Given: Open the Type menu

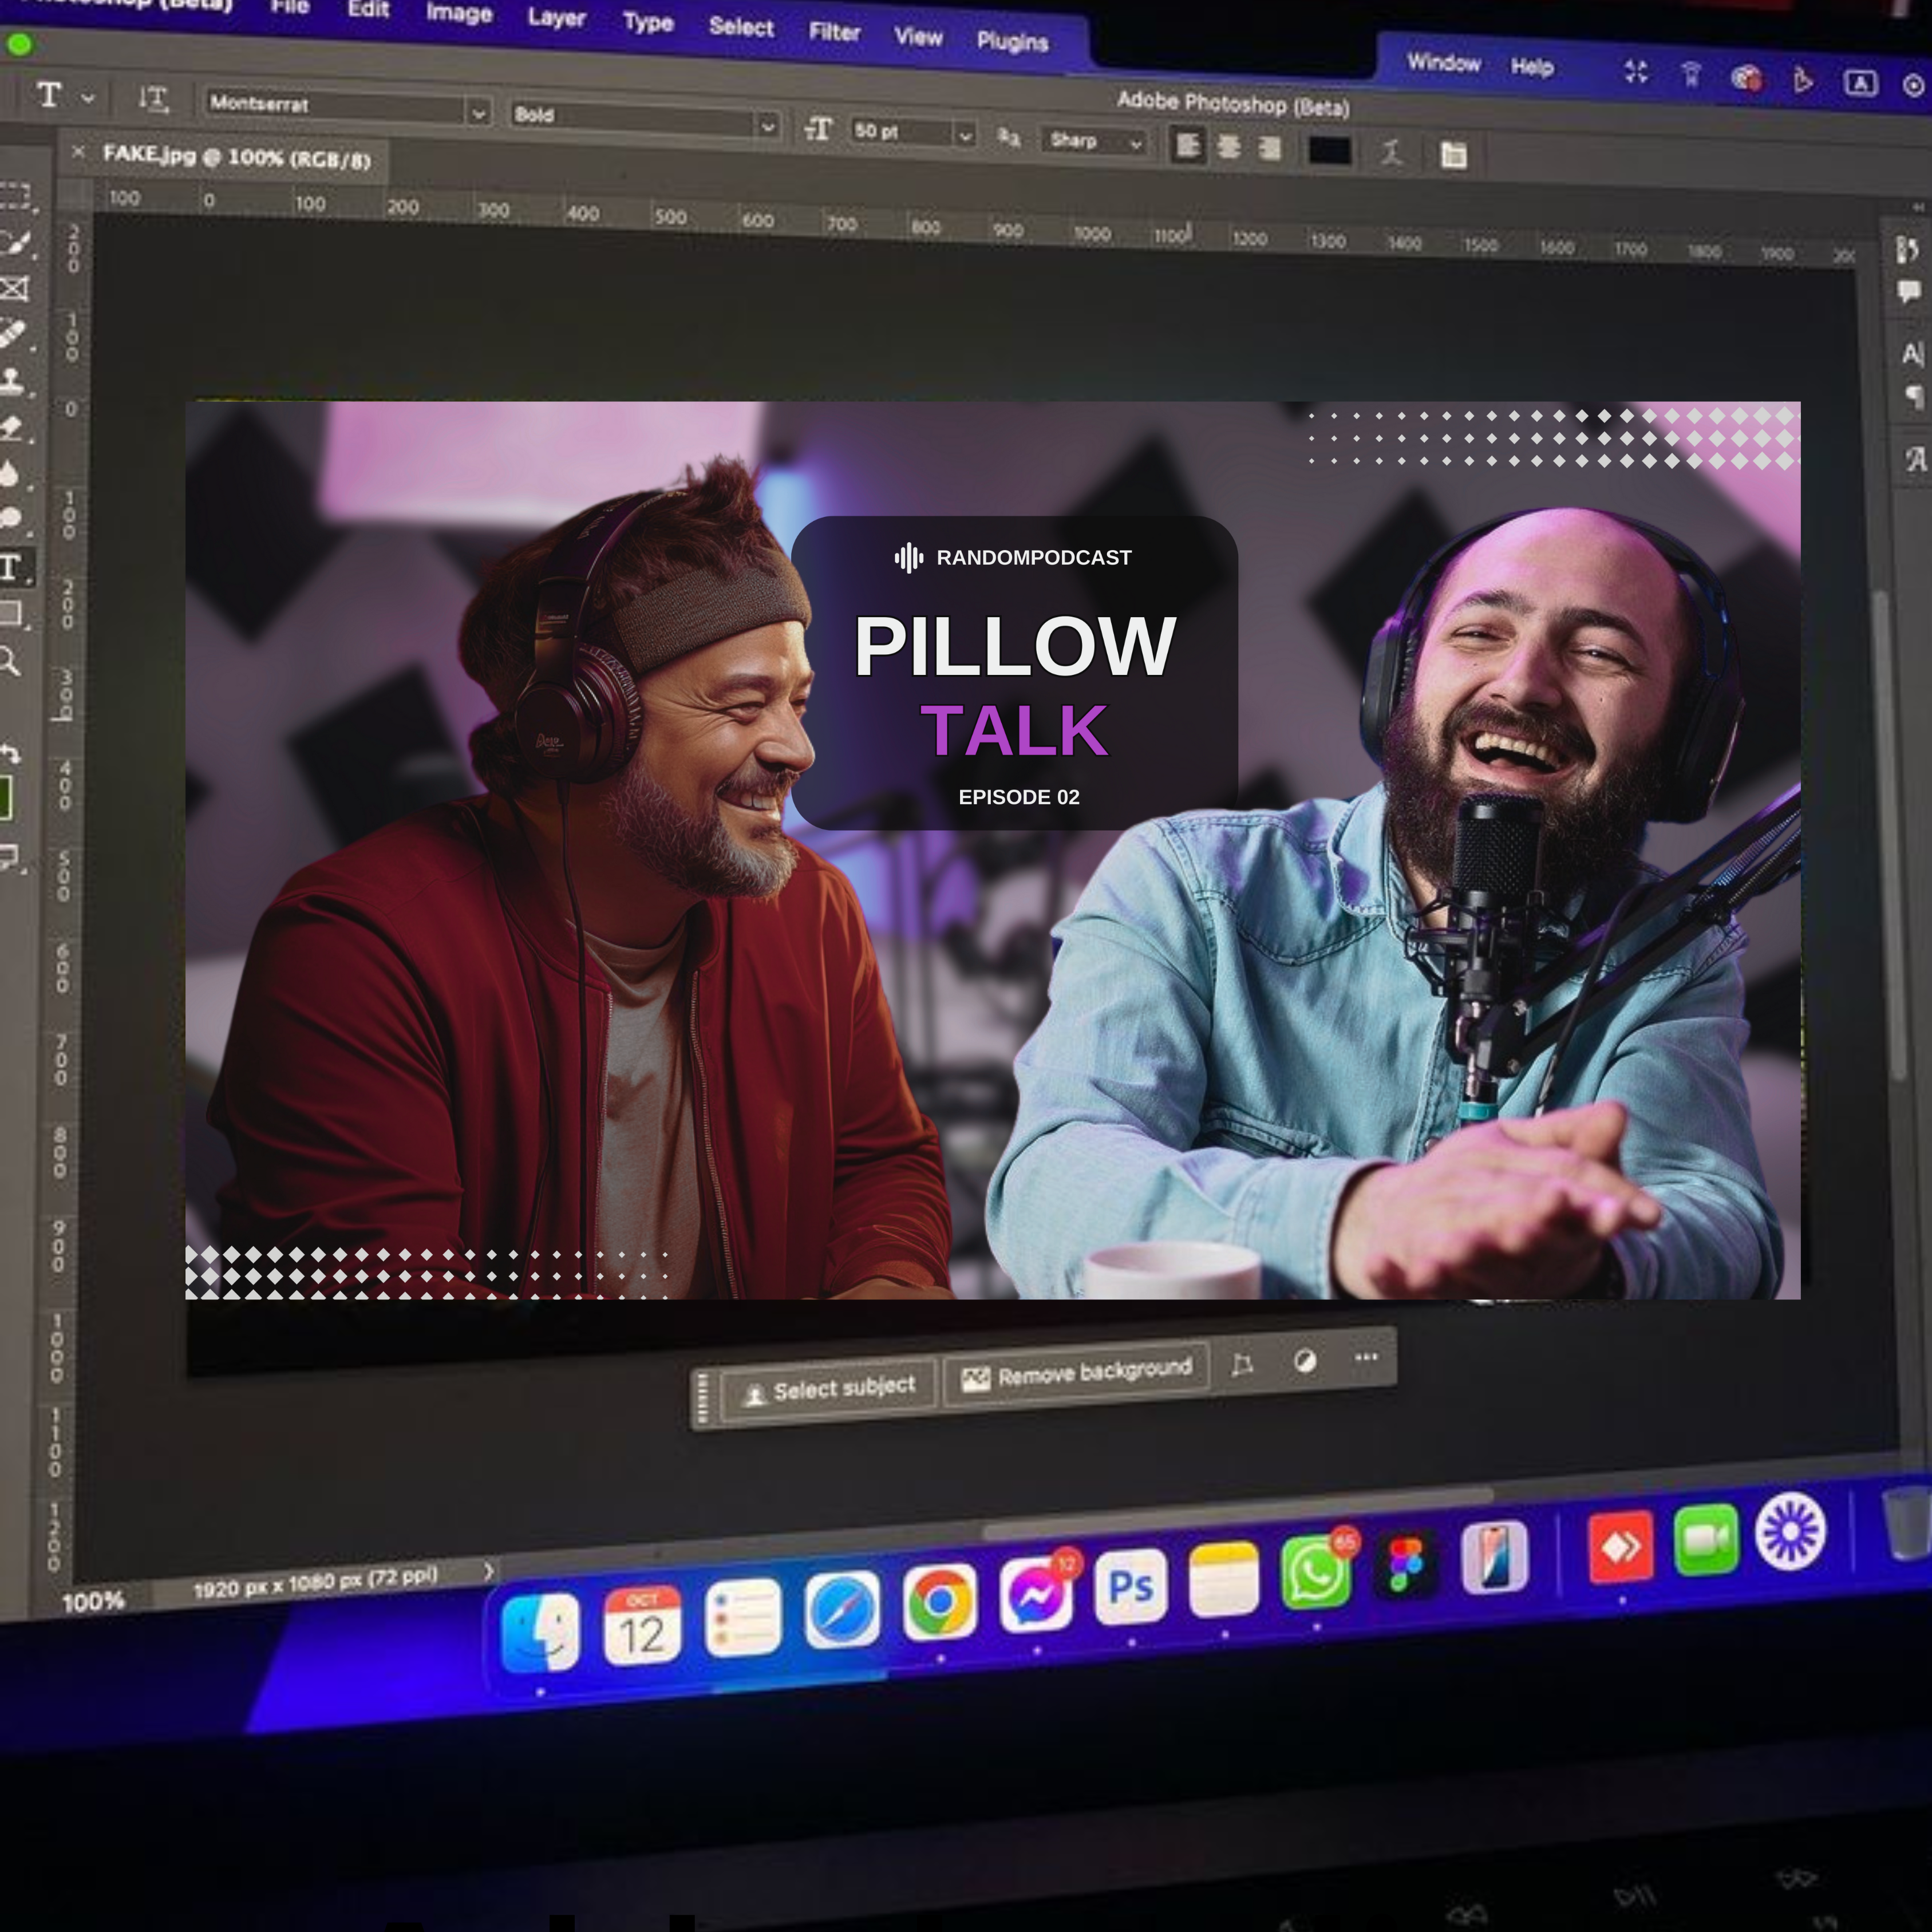Looking at the screenshot, I should (648, 22).
